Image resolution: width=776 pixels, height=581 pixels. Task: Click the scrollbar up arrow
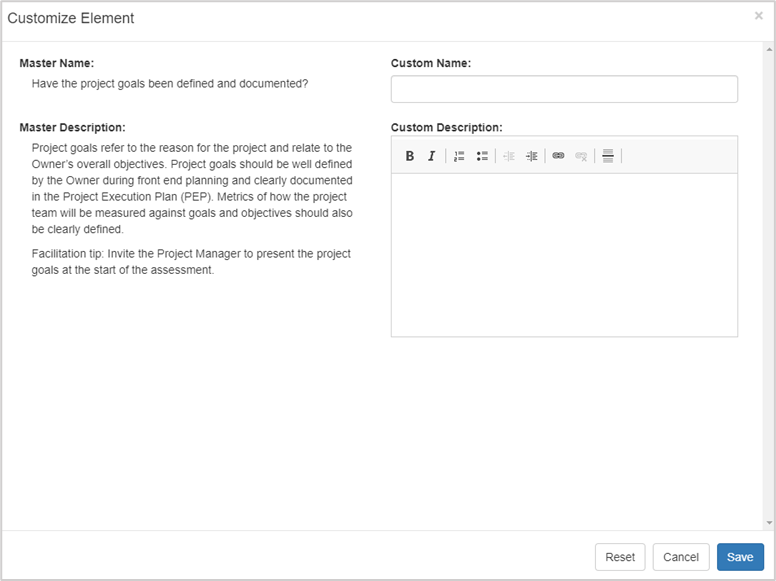coord(768,48)
